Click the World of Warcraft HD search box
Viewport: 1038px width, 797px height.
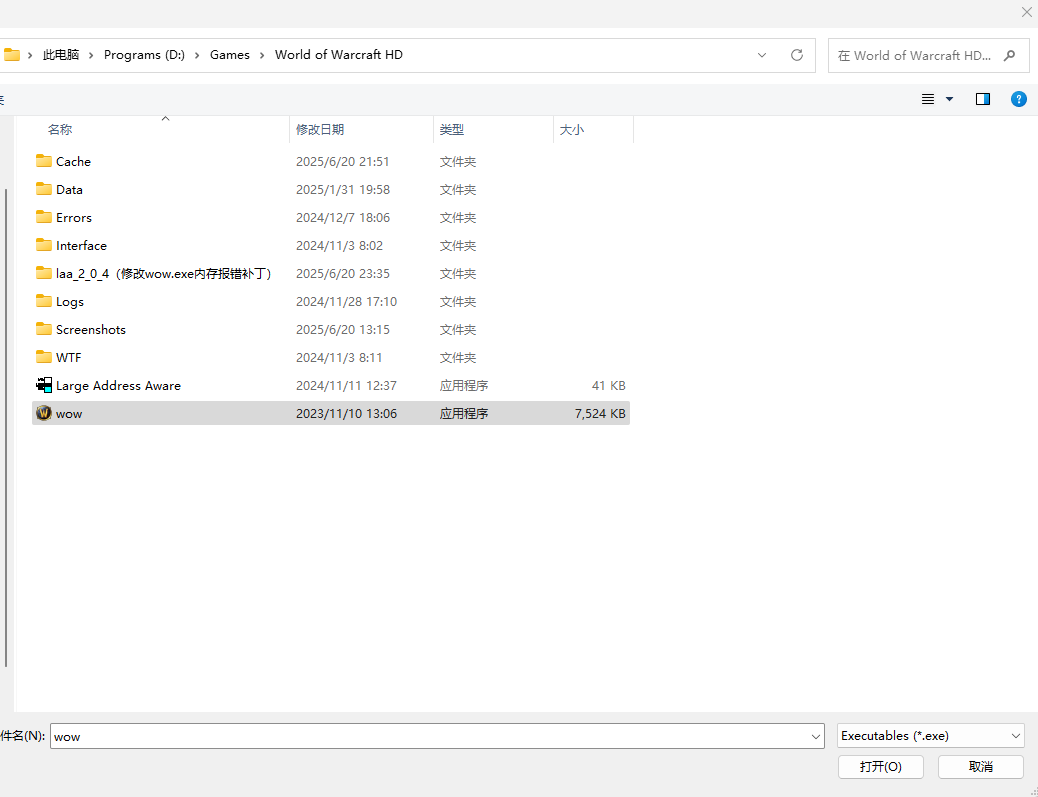coord(928,56)
